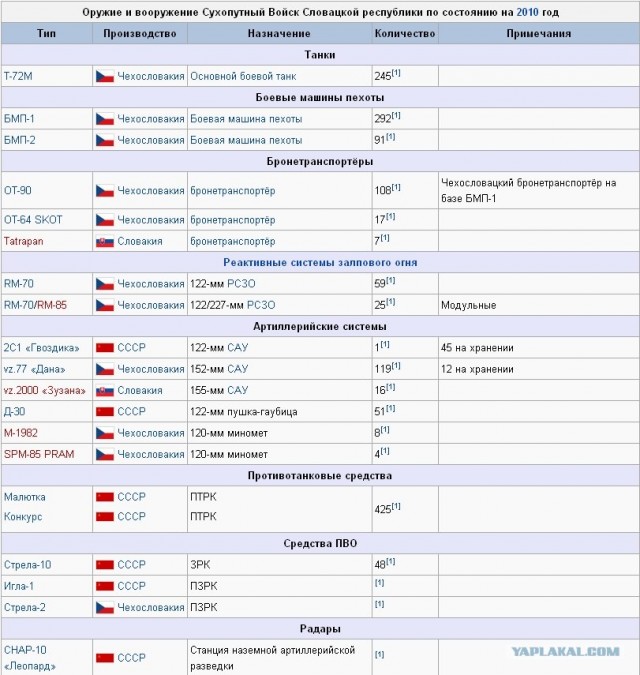Click footnote [1] next to 245
Image resolution: width=640 pixels, height=675 pixels.
tap(396, 73)
